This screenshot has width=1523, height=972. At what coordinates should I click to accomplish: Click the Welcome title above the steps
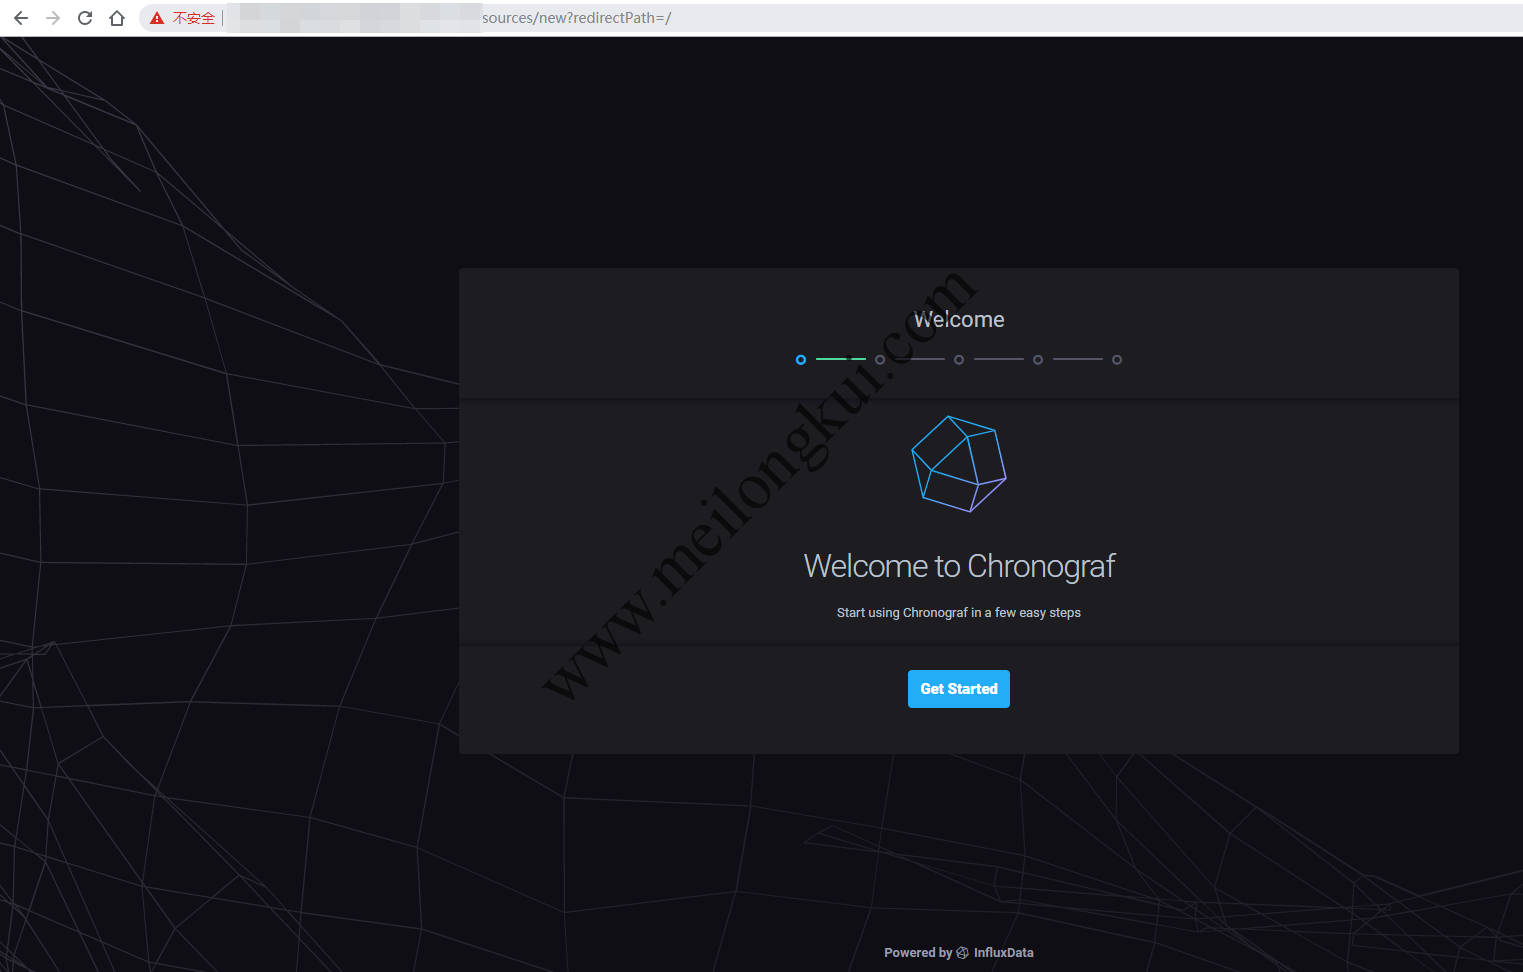[x=959, y=319]
